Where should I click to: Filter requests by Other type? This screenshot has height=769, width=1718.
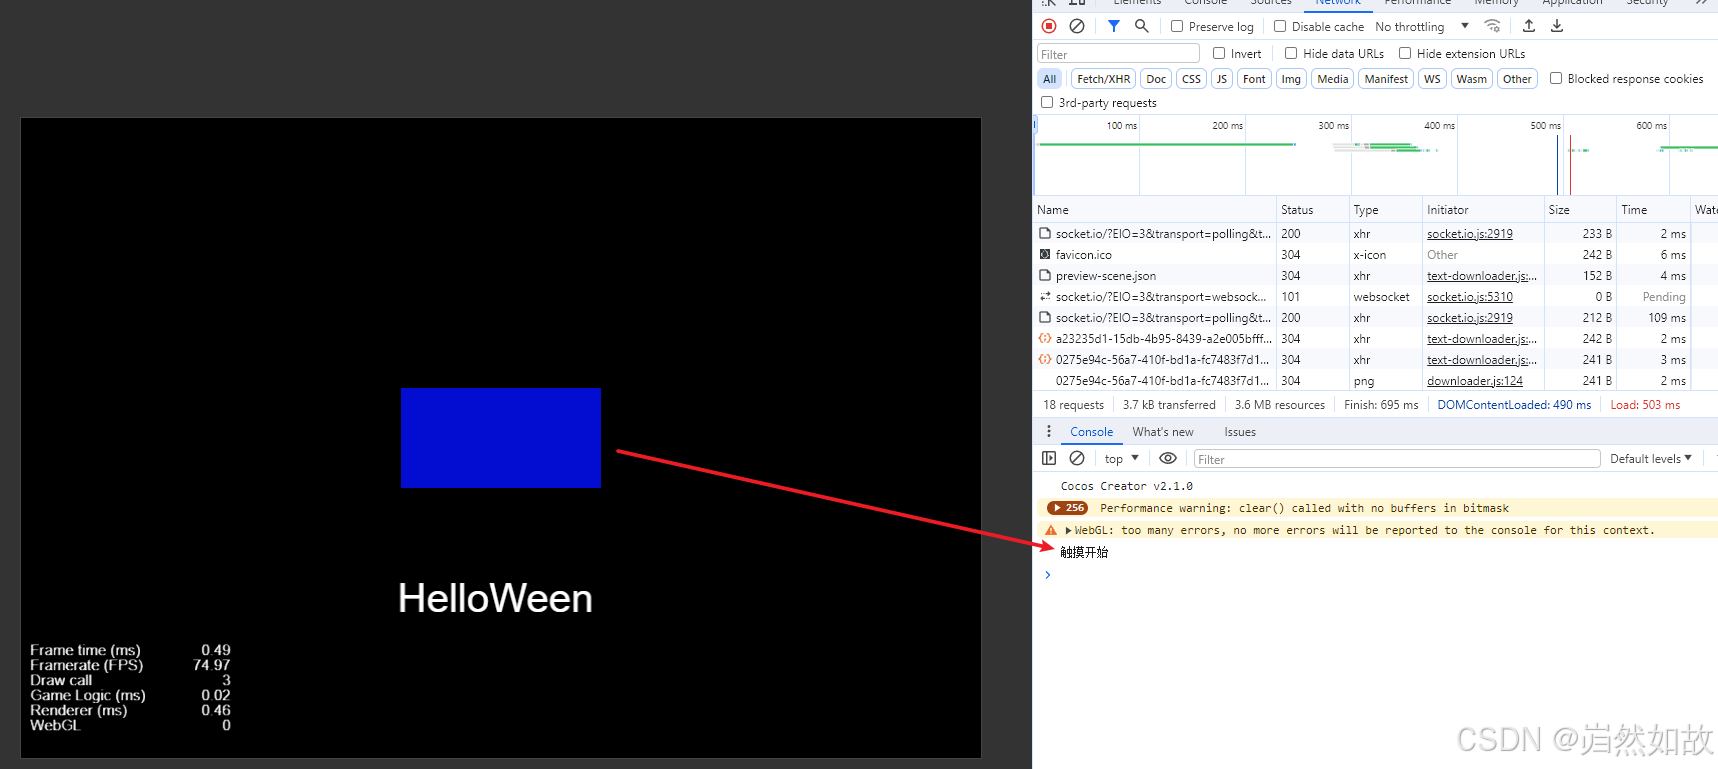pyautogui.click(x=1517, y=79)
